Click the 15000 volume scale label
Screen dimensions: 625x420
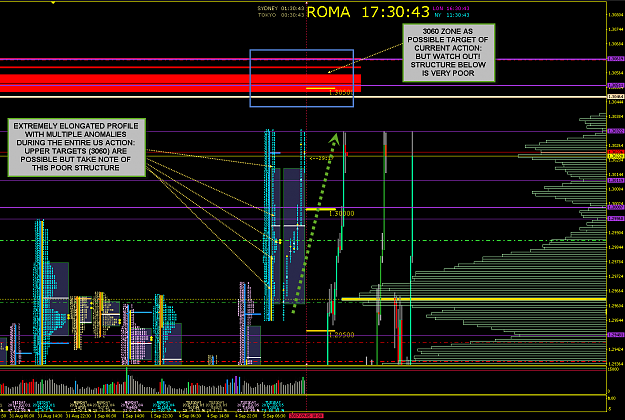tap(613, 369)
